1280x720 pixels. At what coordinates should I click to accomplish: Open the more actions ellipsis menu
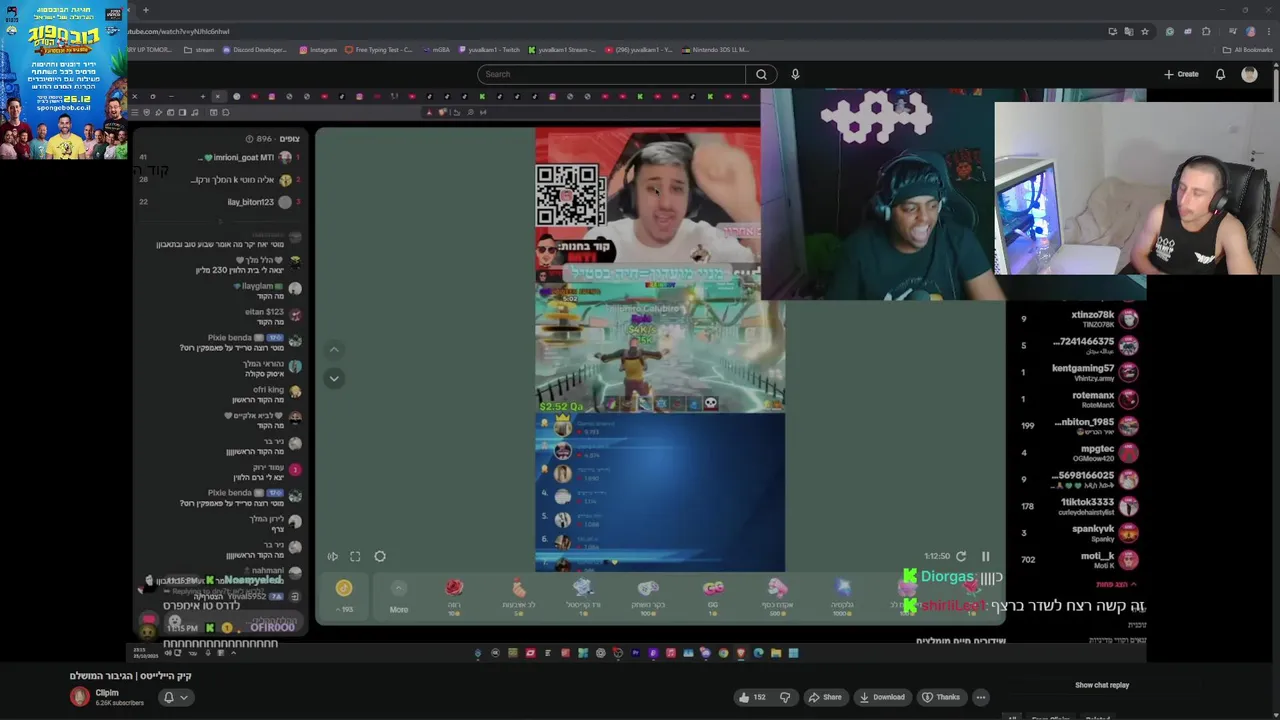pos(981,697)
